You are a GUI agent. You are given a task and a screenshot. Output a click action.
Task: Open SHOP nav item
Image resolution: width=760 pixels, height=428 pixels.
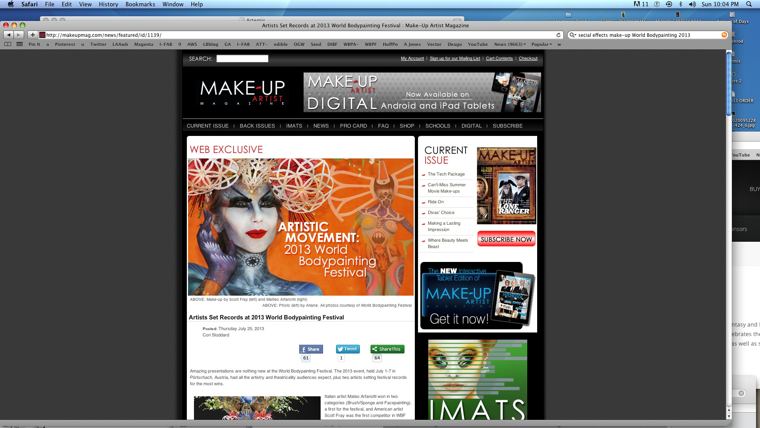pos(407,126)
